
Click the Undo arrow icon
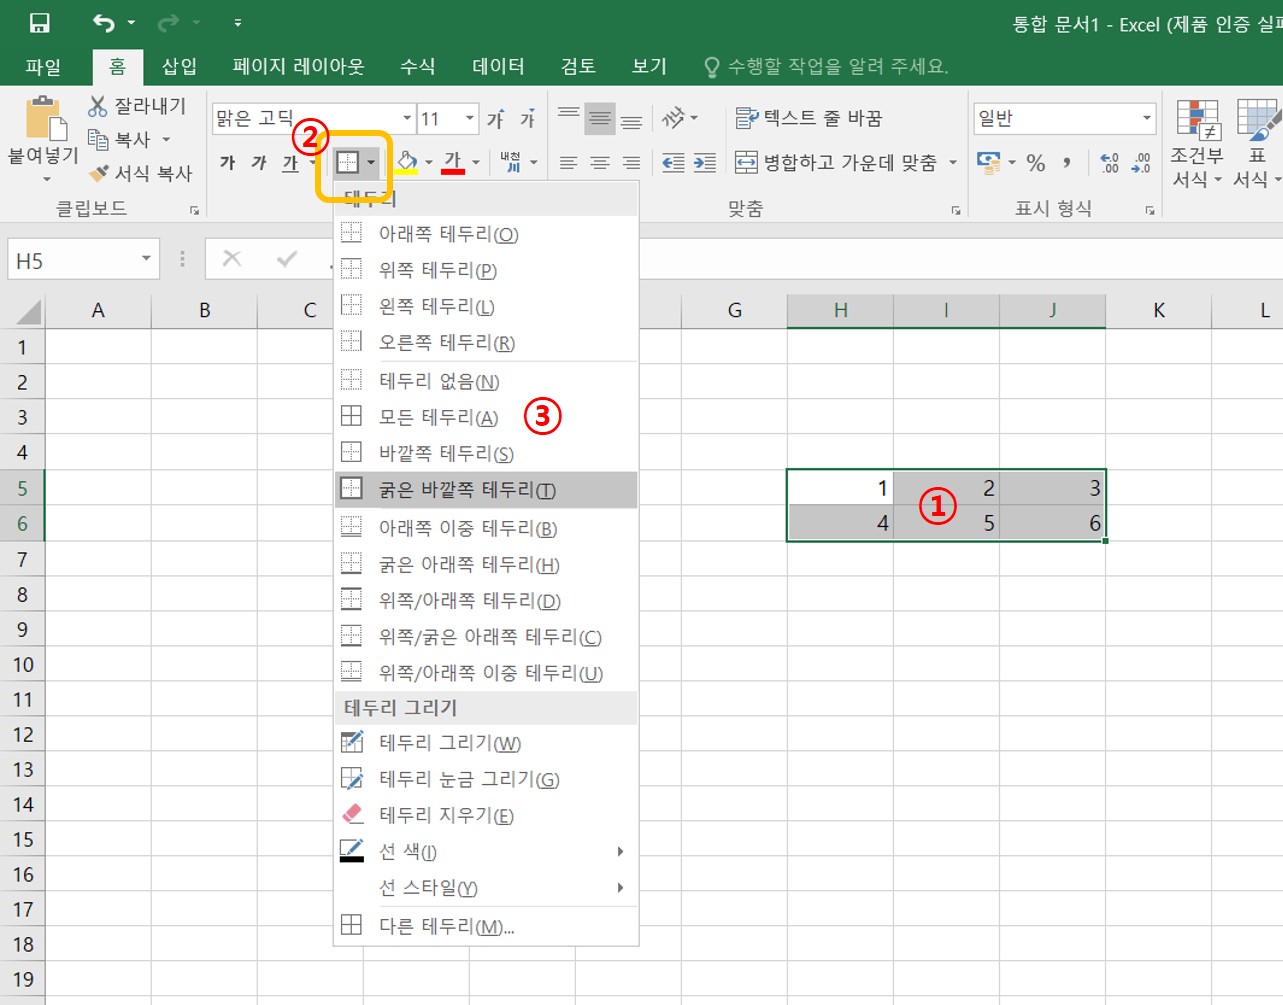pyautogui.click(x=104, y=22)
